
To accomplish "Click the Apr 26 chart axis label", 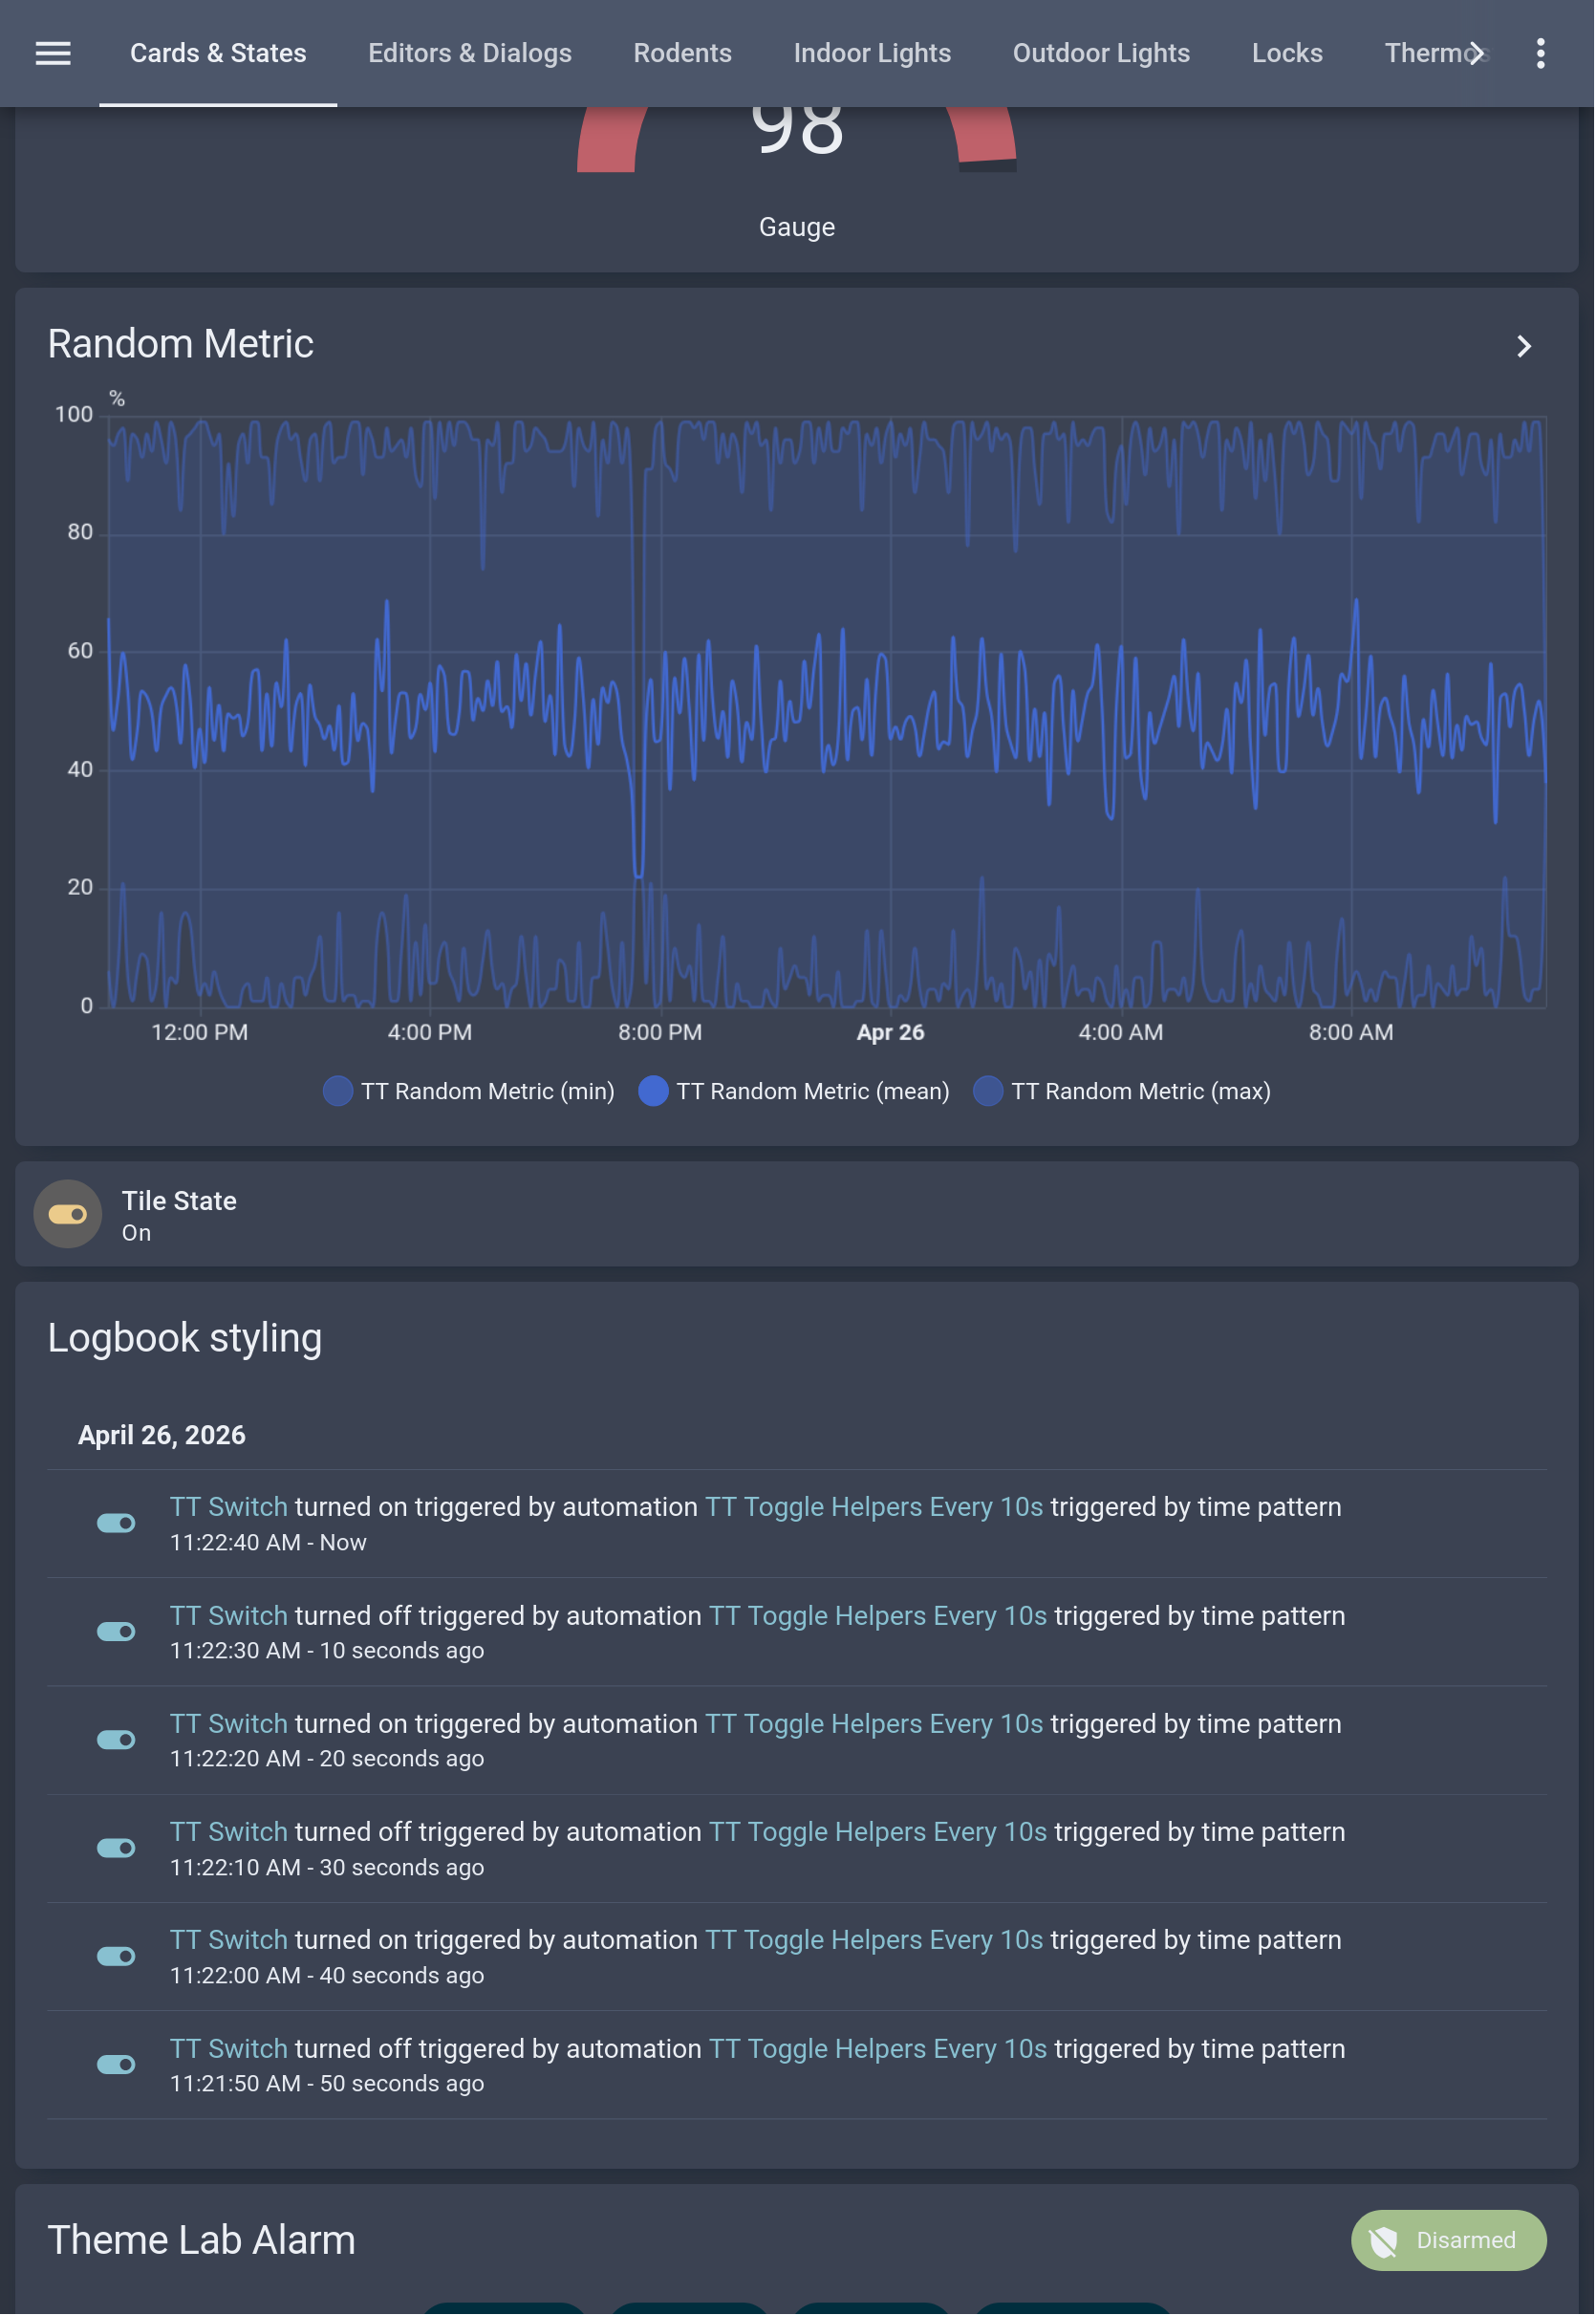I will pos(891,1033).
